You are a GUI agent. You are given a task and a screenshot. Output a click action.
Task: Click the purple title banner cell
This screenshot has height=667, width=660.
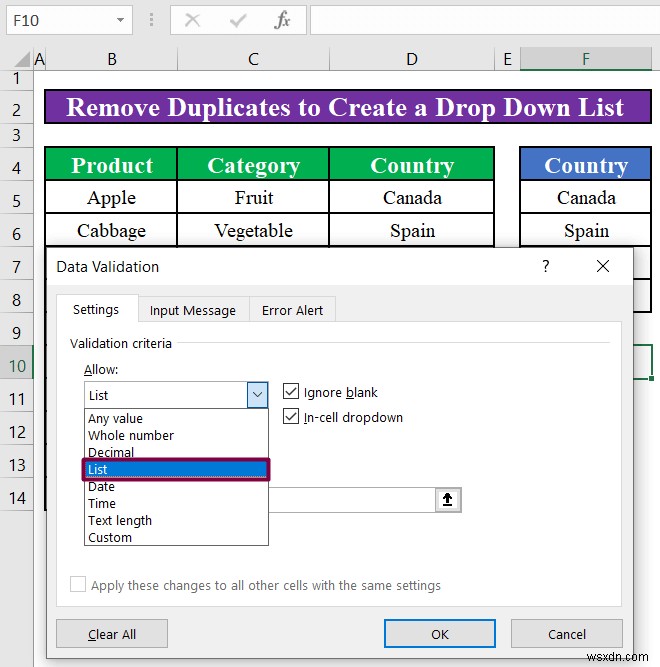tap(348, 107)
